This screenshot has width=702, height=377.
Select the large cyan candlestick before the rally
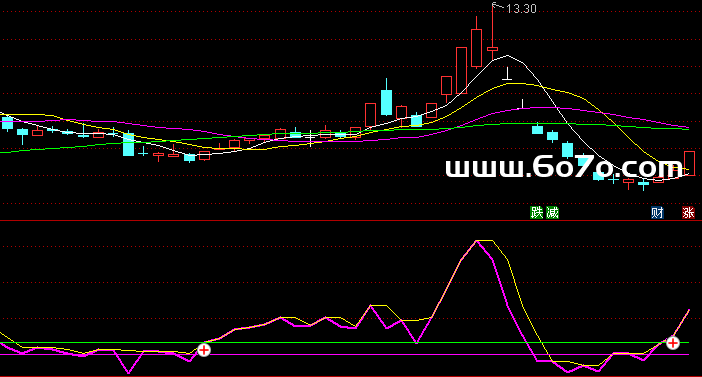[386, 103]
